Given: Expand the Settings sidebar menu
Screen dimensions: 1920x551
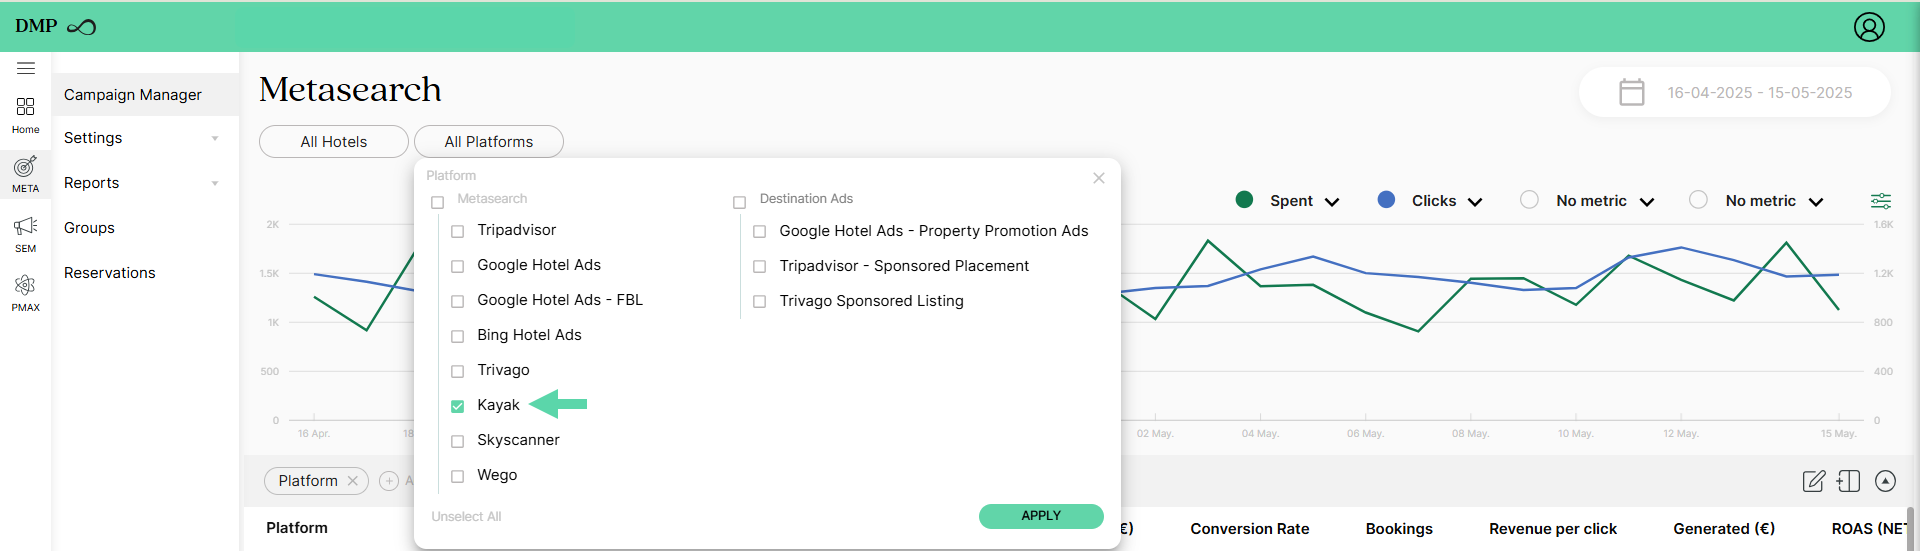Looking at the screenshot, I should coord(141,138).
